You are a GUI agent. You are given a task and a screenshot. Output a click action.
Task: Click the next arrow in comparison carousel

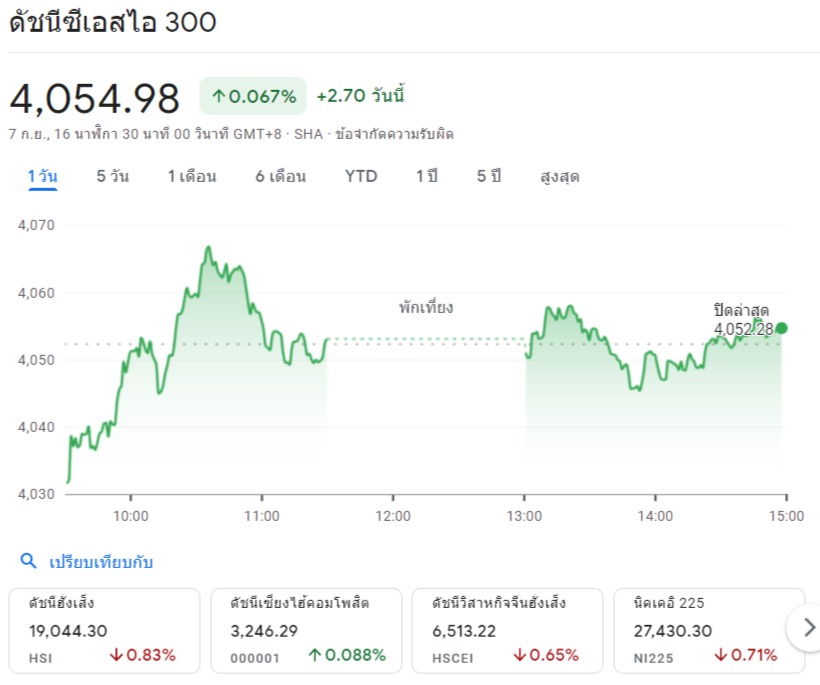[805, 629]
